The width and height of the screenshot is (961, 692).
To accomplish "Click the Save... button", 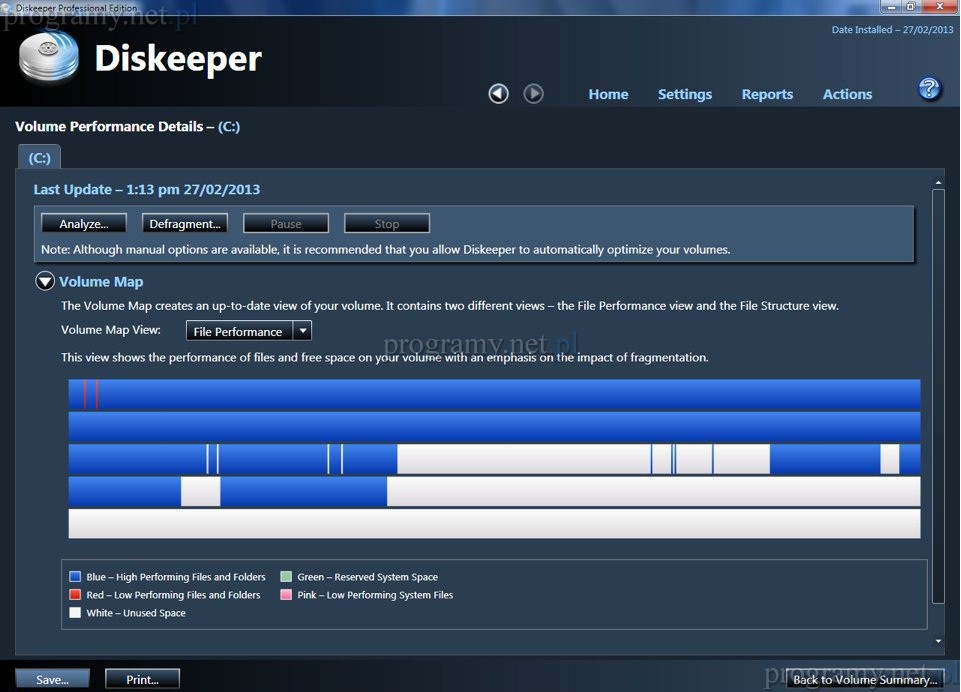I will tap(52, 680).
